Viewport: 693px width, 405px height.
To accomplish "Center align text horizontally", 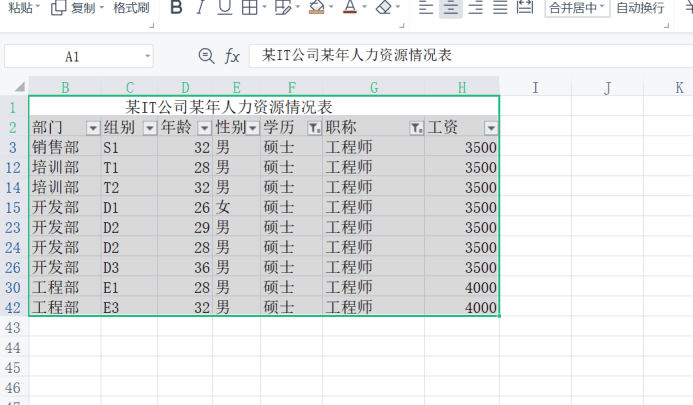I will point(450,8).
